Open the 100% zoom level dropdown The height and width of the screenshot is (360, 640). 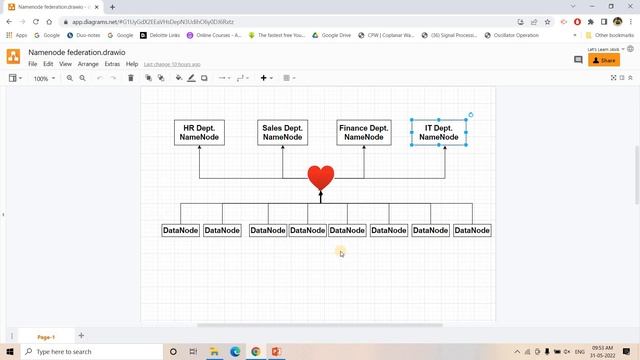tap(44, 78)
